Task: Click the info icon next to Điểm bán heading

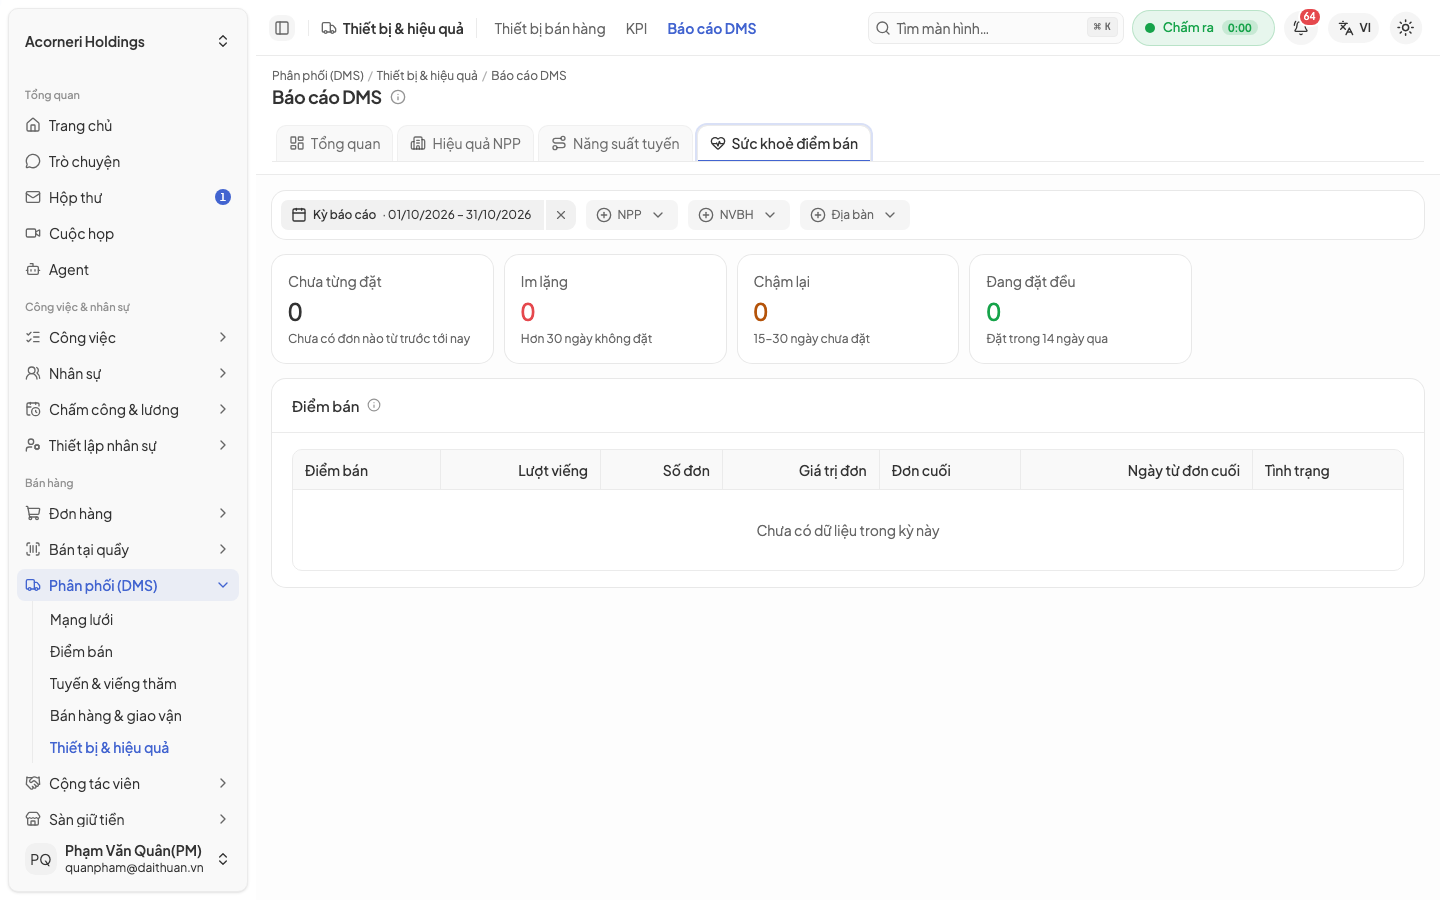Action: click(374, 406)
